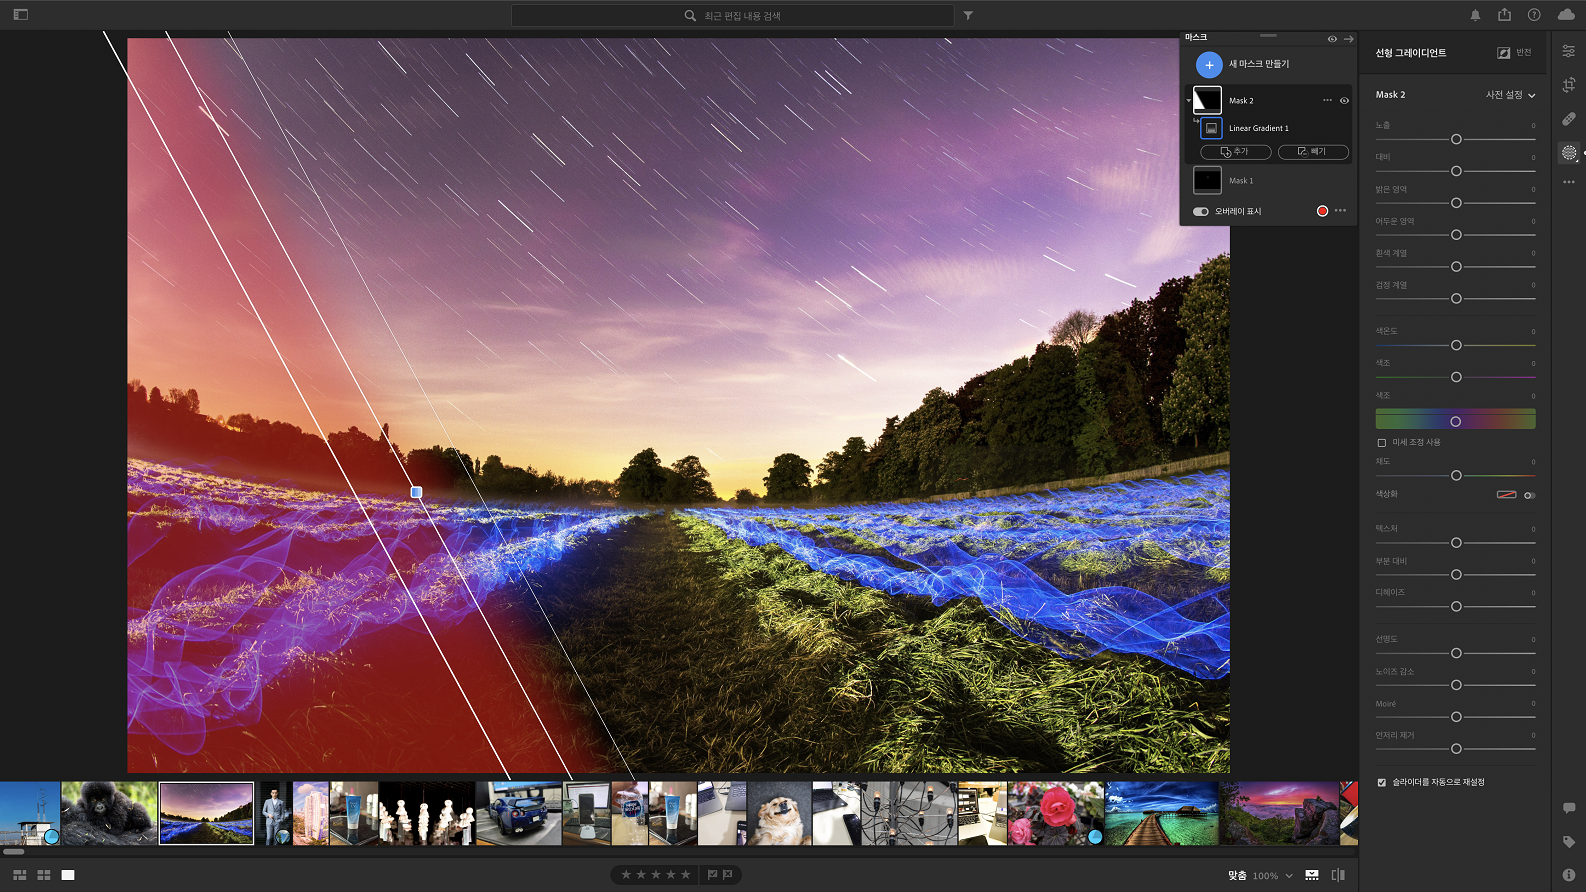
Task: Select the Masking tool
Action: point(1569,153)
